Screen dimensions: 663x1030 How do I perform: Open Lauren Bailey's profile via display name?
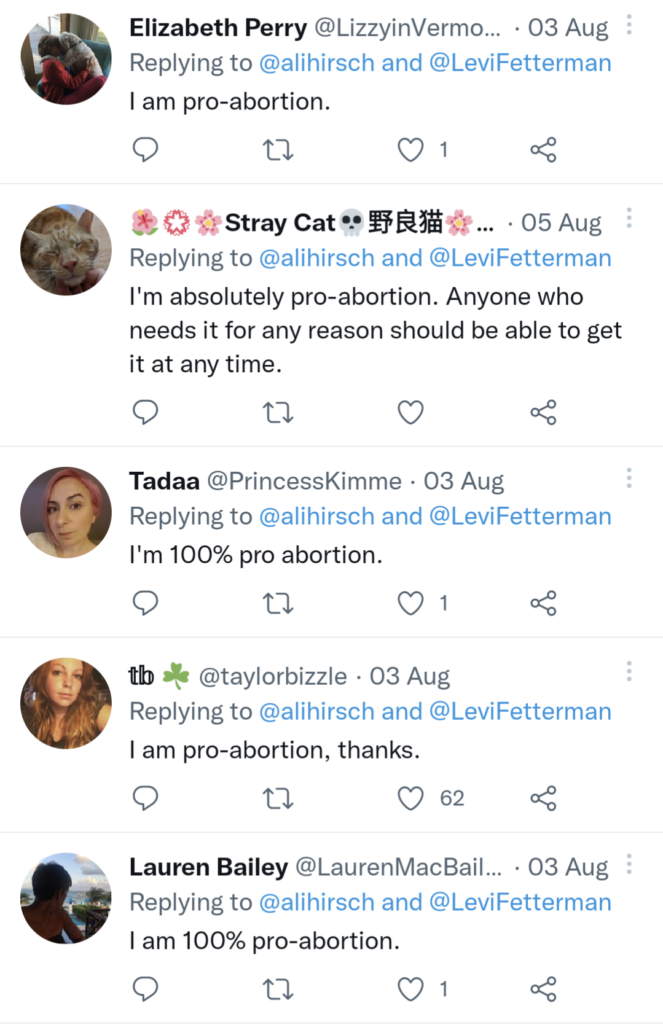[205, 867]
